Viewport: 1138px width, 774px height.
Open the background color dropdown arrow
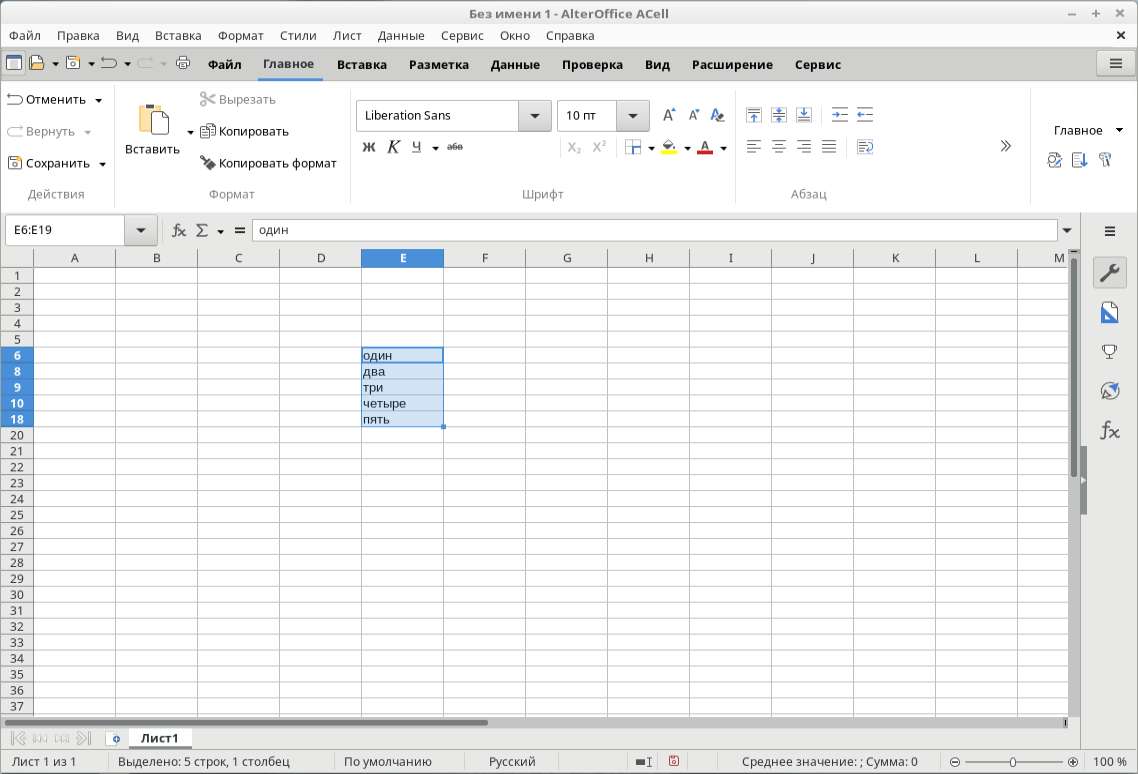coord(687,148)
